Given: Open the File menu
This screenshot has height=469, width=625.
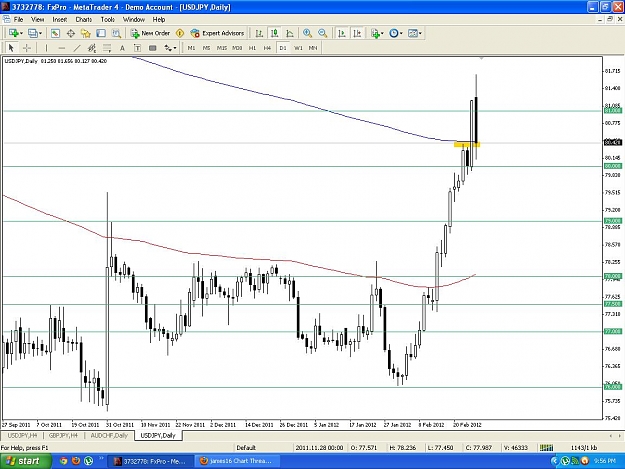Looking at the screenshot, I should coord(18,20).
